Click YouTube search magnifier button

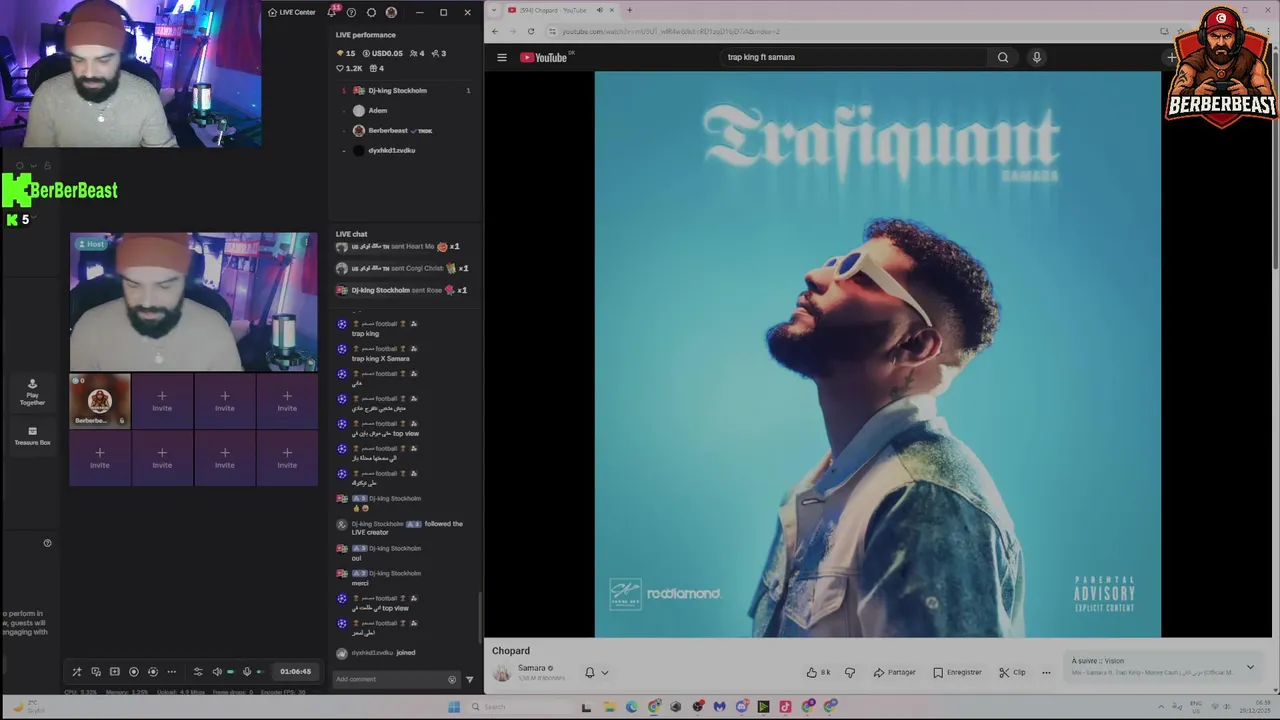pos(1003,57)
